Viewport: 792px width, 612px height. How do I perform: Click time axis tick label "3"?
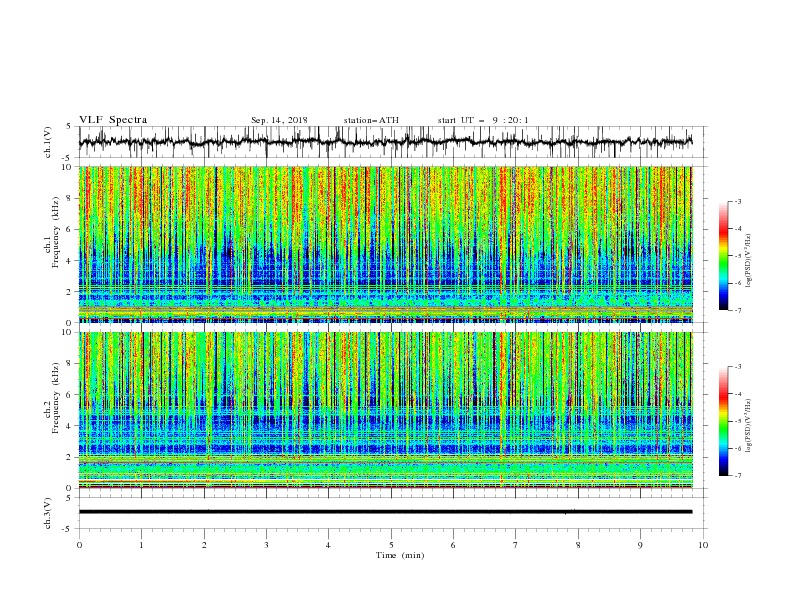[266, 545]
